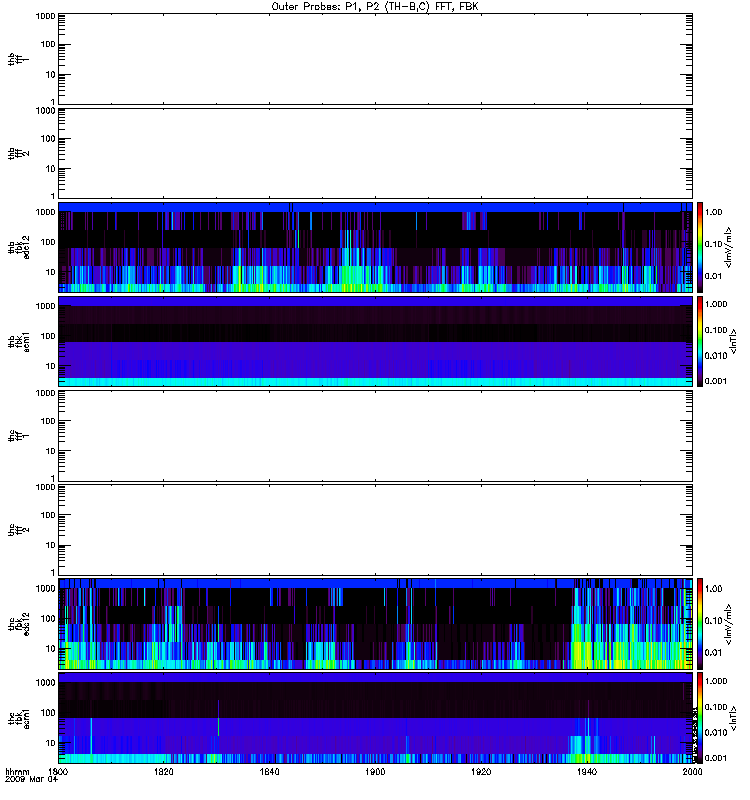Click the '1820' time axis label

(x=163, y=771)
